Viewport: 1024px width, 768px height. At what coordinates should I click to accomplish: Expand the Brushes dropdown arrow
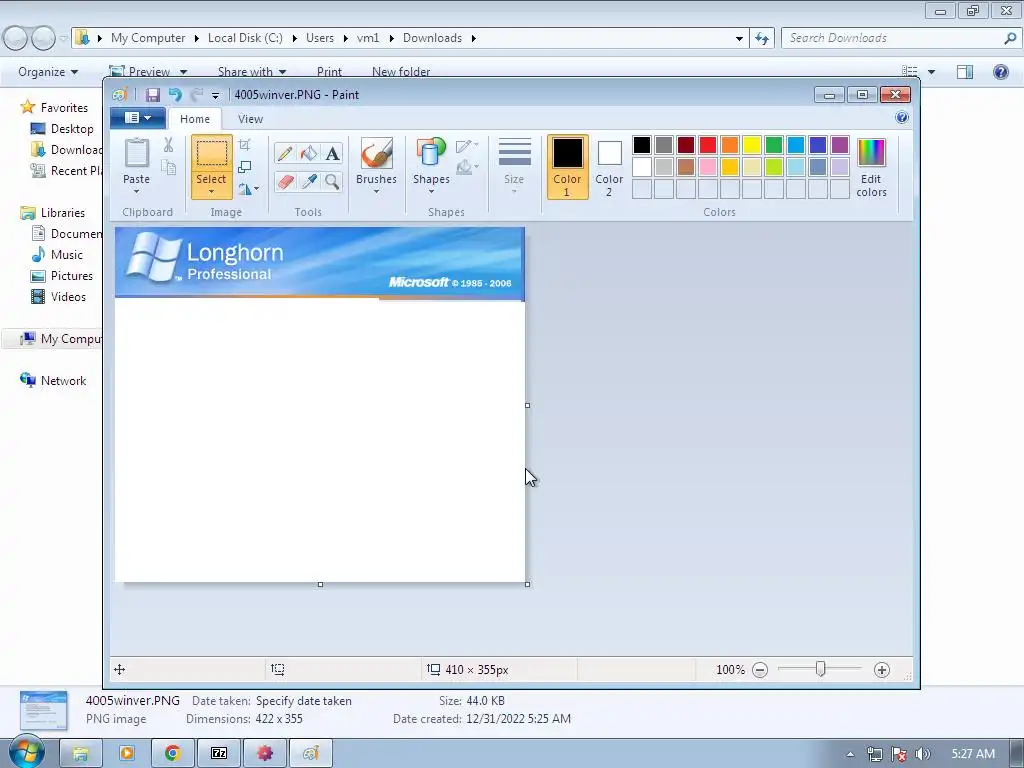pos(377,191)
